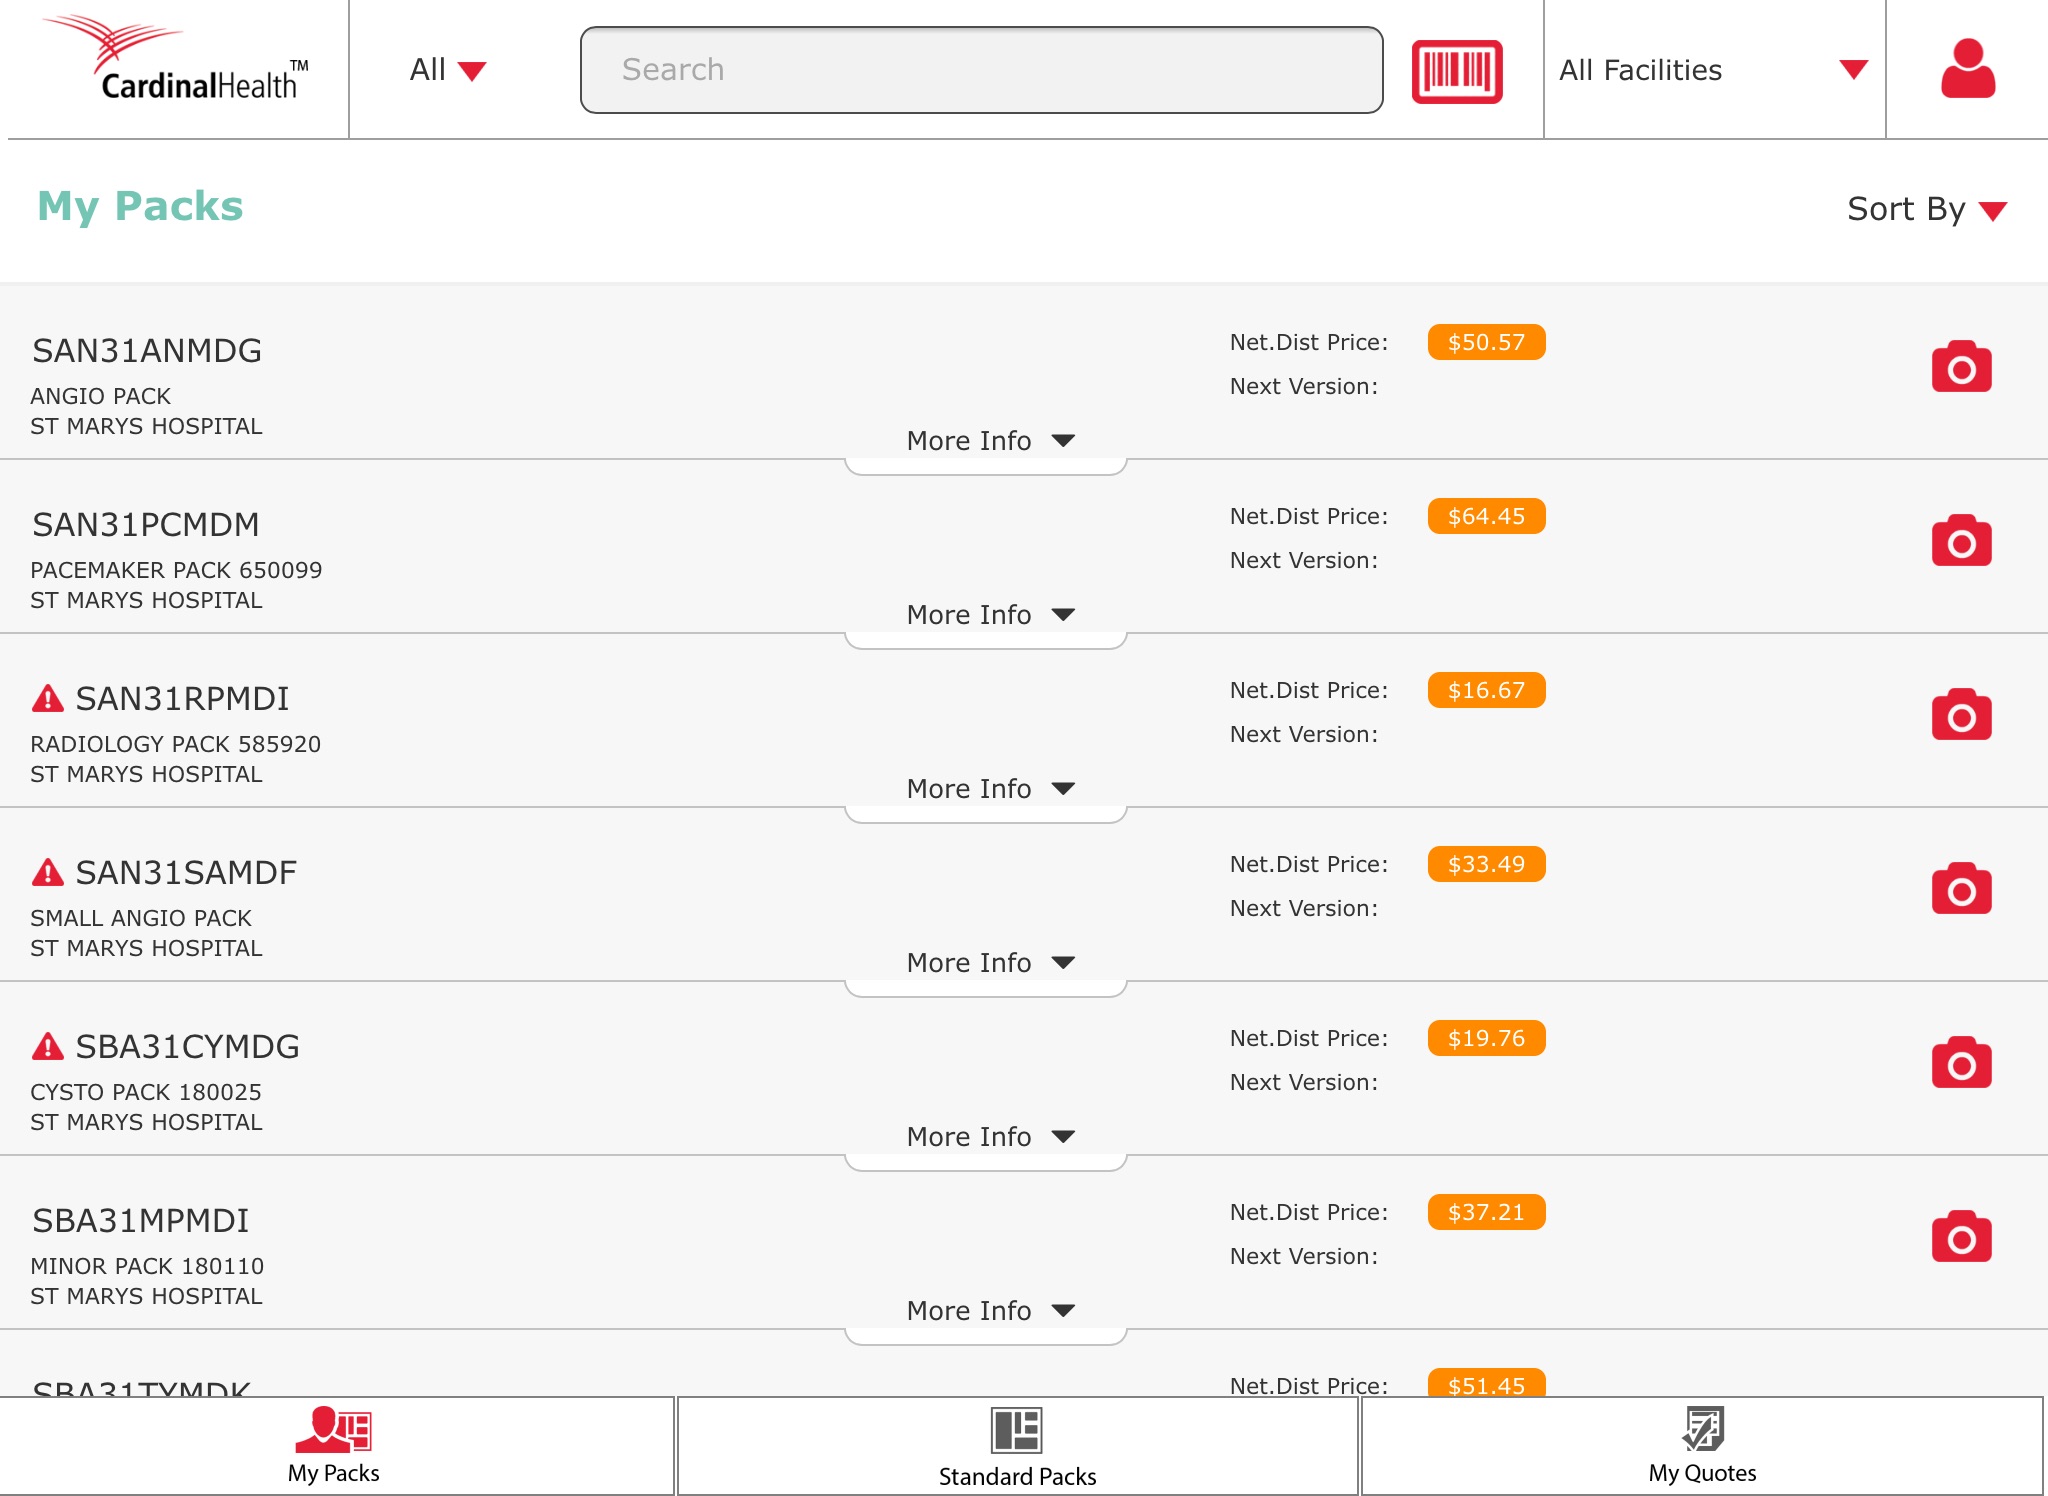Click the barcode scanner icon
The width and height of the screenshot is (2048, 1496).
[1456, 68]
